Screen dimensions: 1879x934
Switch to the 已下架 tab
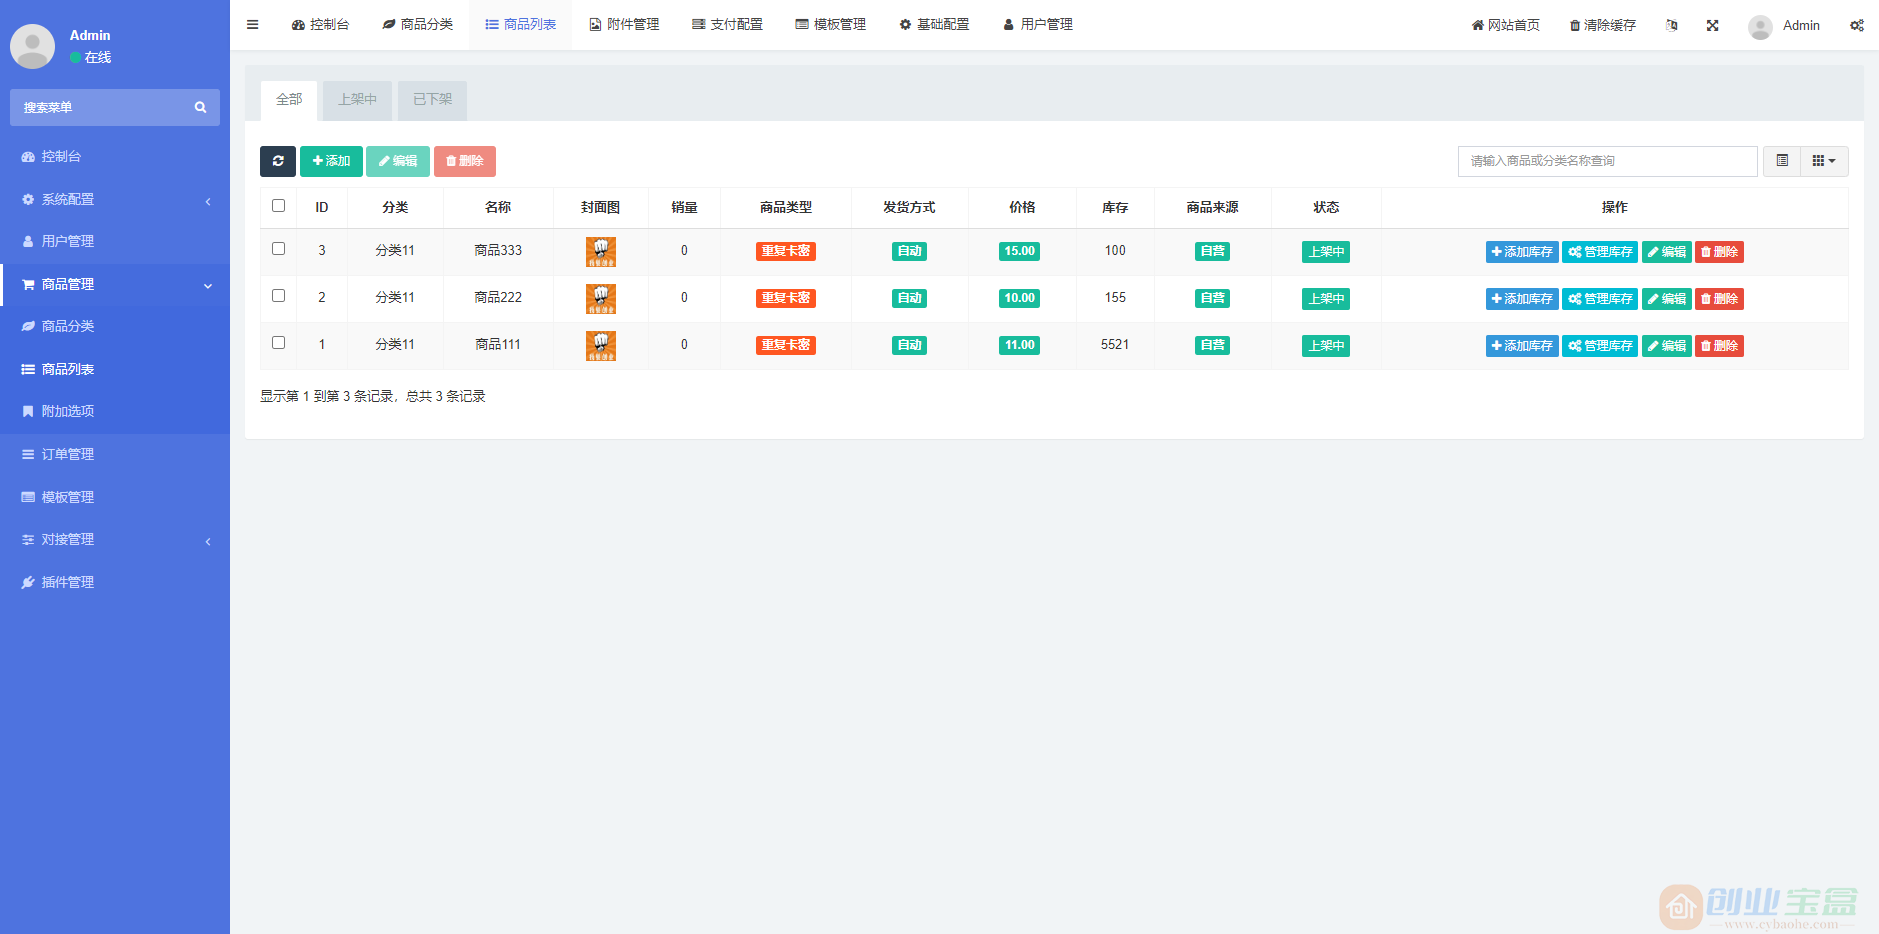tap(431, 99)
